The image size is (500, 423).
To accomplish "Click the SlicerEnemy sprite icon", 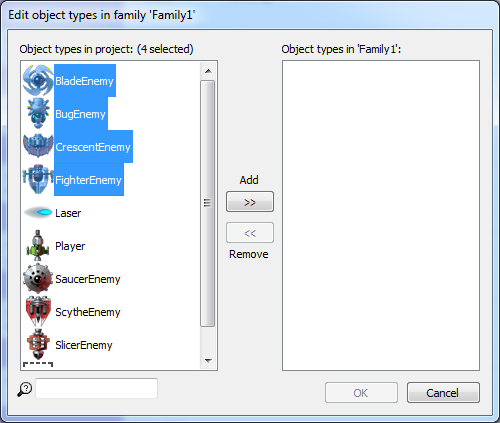I will (38, 344).
